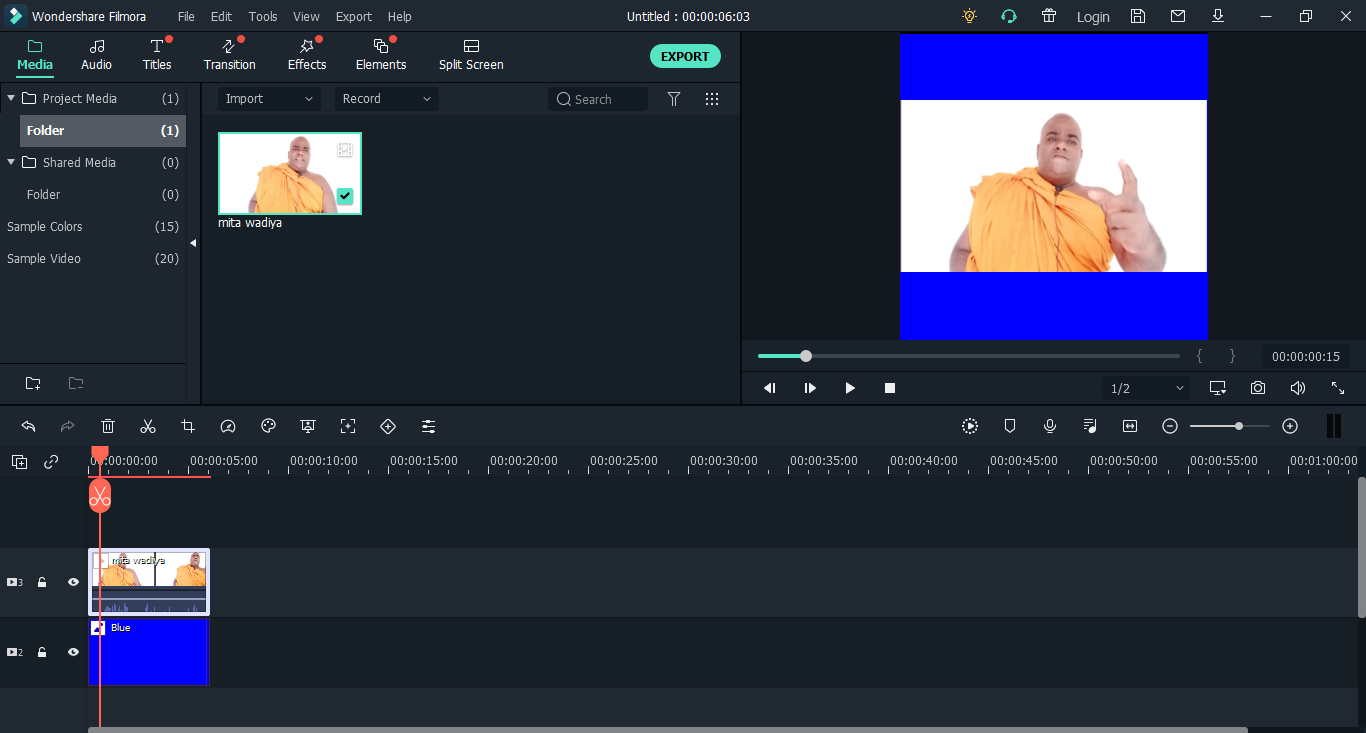Click the preview playback progress slider
Screen dimensions: 1366x733
click(969, 356)
